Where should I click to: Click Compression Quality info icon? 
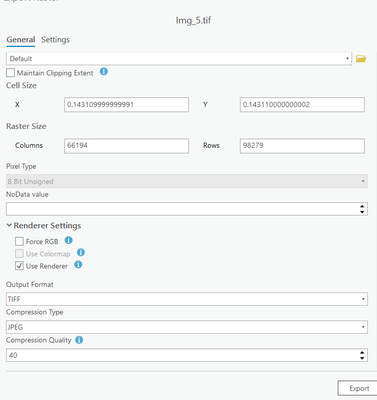pyautogui.click(x=79, y=340)
